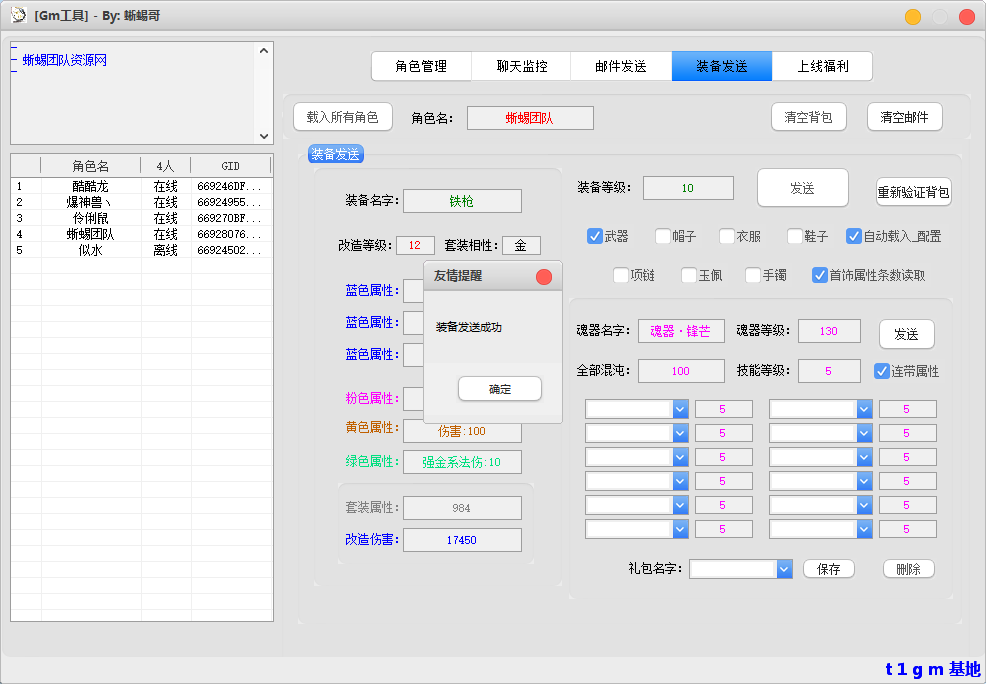Disable the 连带属性 checkbox

coord(882,371)
